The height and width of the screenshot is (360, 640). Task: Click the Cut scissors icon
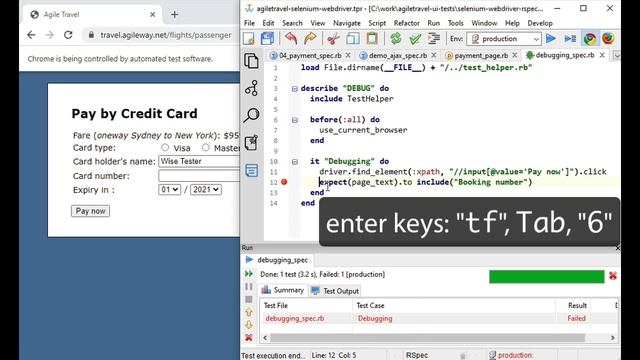(x=333, y=39)
